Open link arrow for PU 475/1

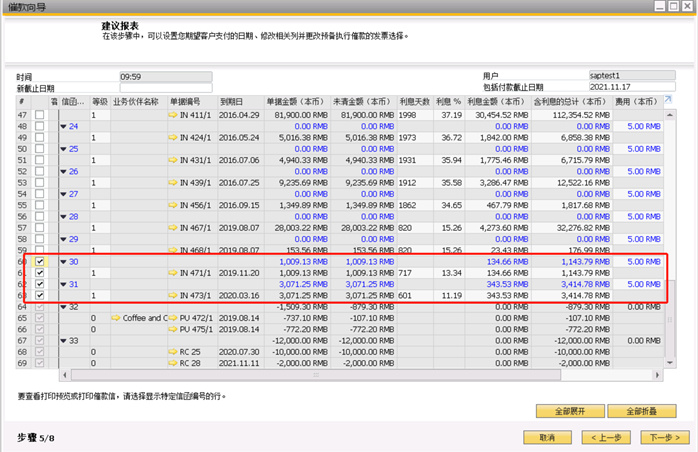173,329
